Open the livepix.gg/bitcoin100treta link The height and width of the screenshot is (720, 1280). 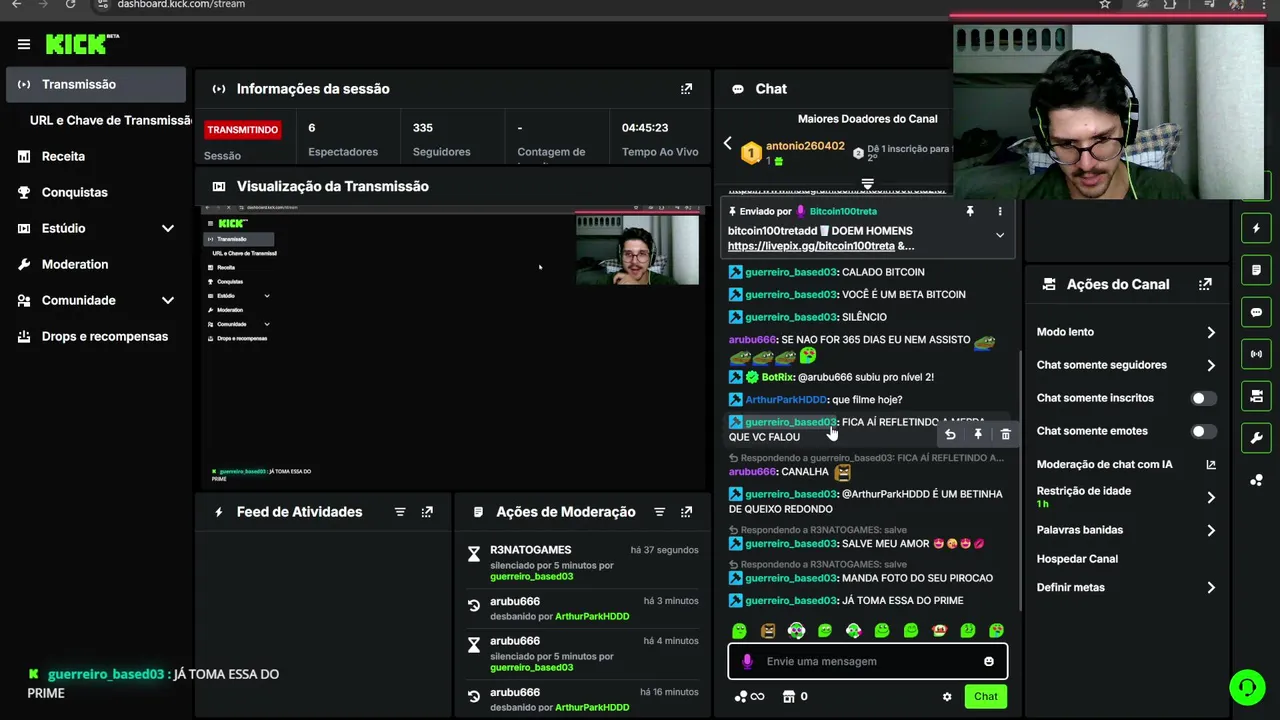pos(811,246)
